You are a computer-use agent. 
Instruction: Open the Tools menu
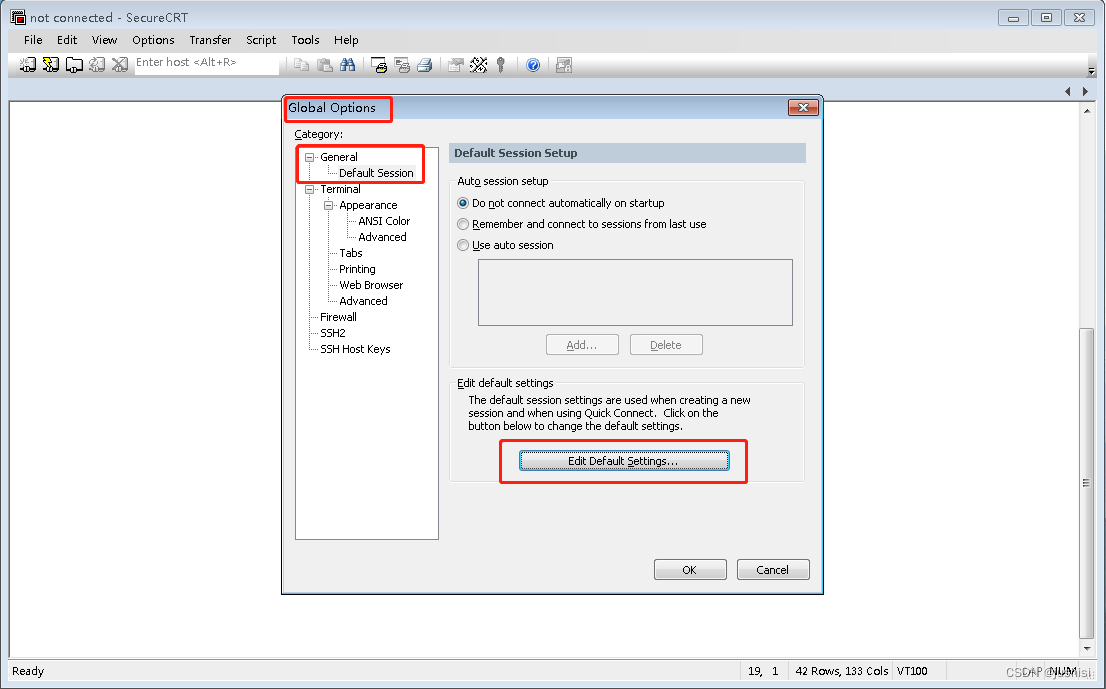305,40
